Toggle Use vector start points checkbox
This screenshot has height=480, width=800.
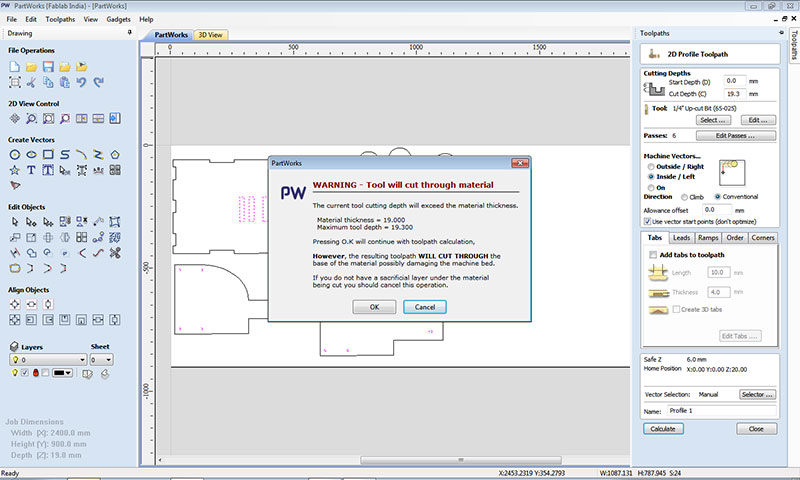647,221
